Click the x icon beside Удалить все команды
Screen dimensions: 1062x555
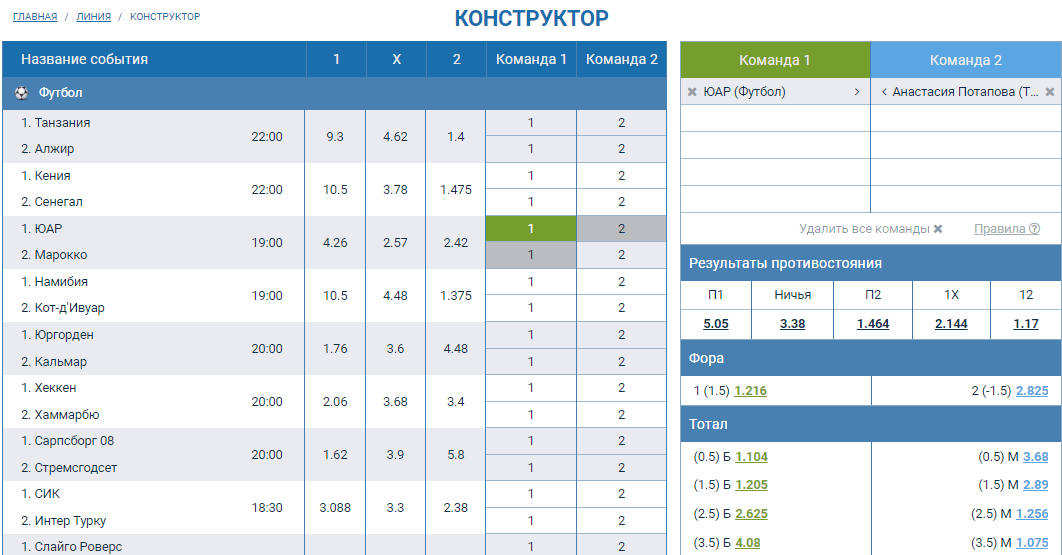[x=938, y=229]
